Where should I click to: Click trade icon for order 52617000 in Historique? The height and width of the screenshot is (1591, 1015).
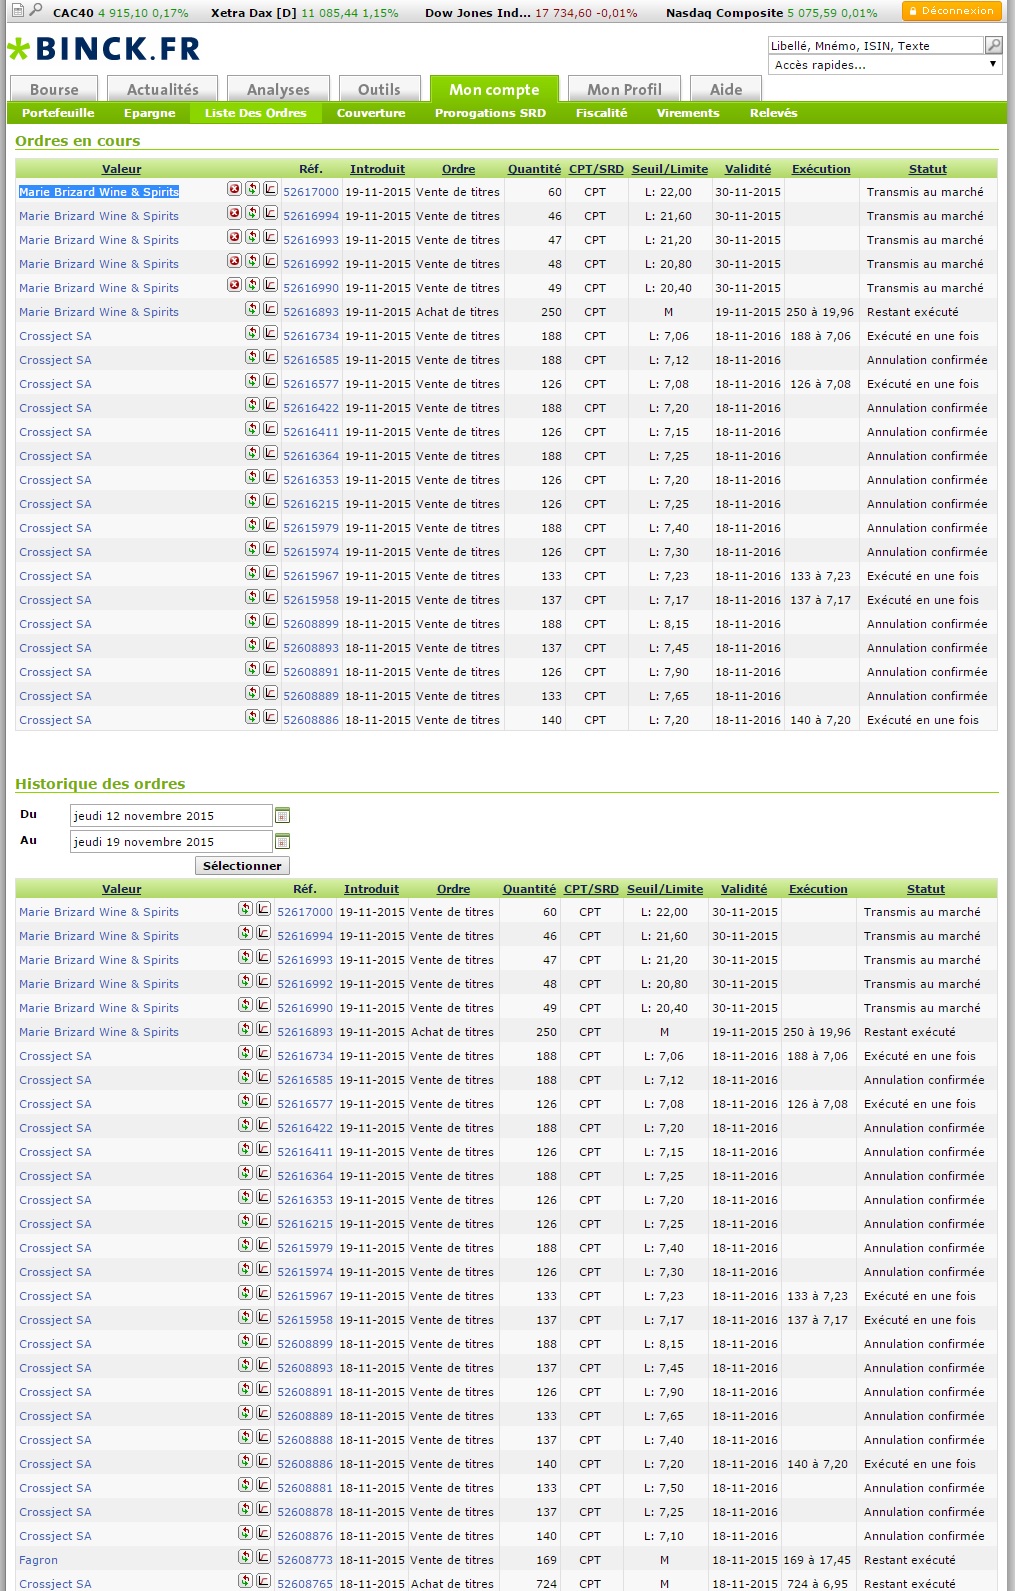pyautogui.click(x=245, y=909)
